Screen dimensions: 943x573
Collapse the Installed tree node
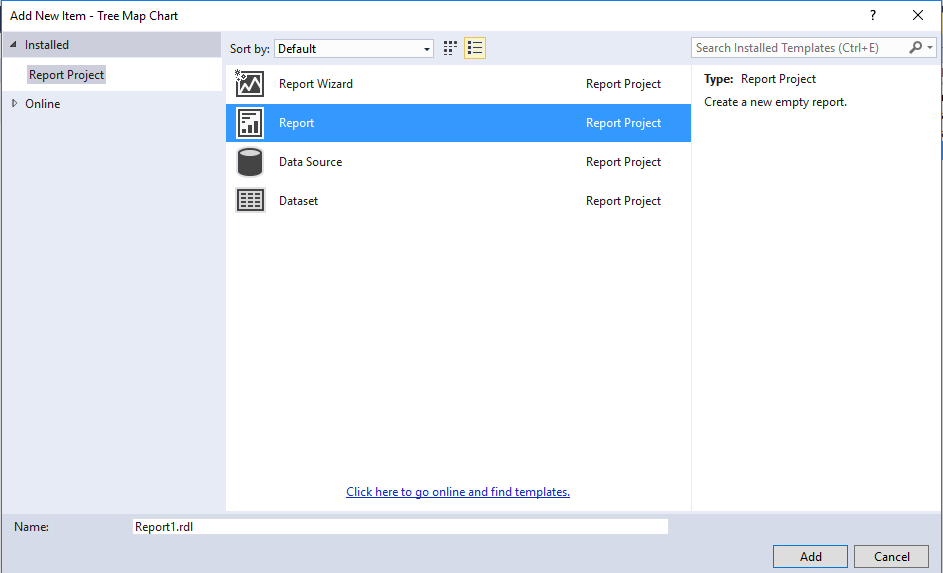tap(13, 44)
